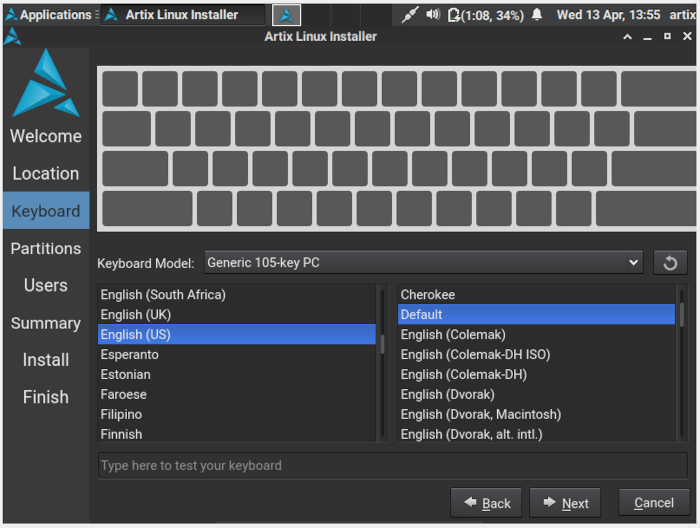
Task: Click the second Artix taskbar icon button
Action: 286,15
